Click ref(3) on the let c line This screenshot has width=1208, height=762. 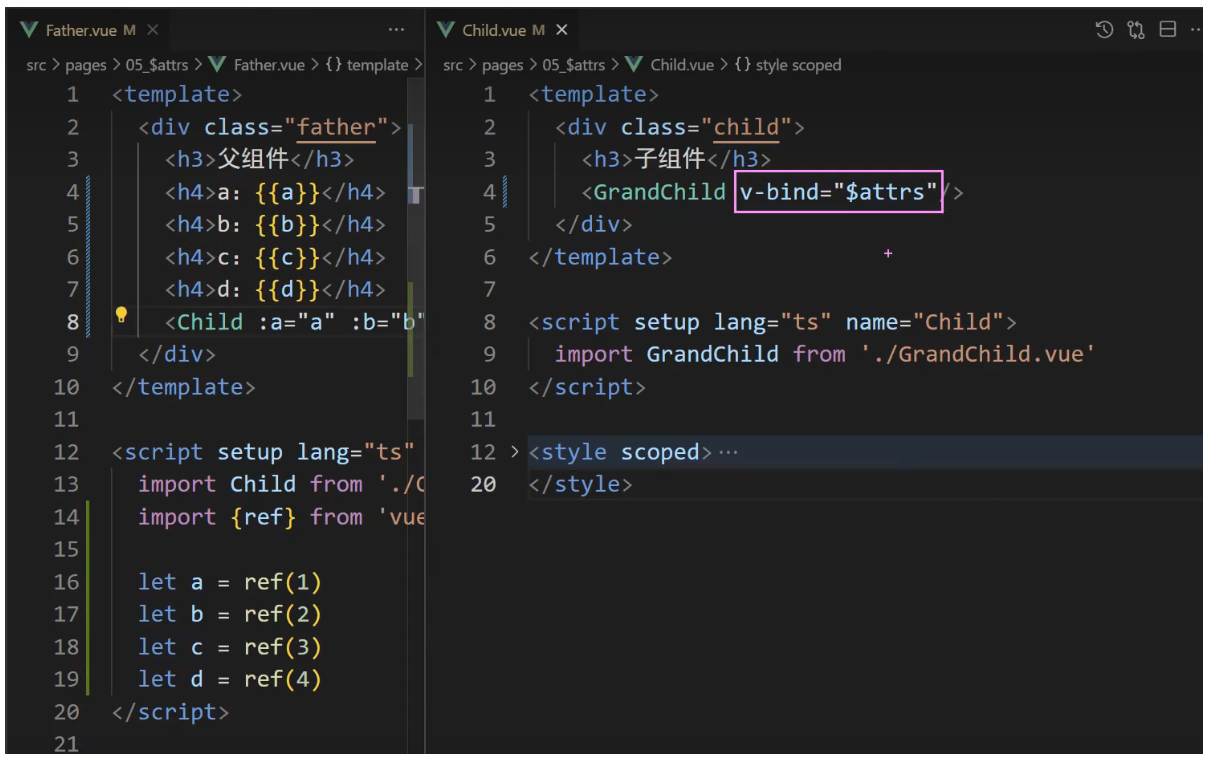[x=283, y=647]
